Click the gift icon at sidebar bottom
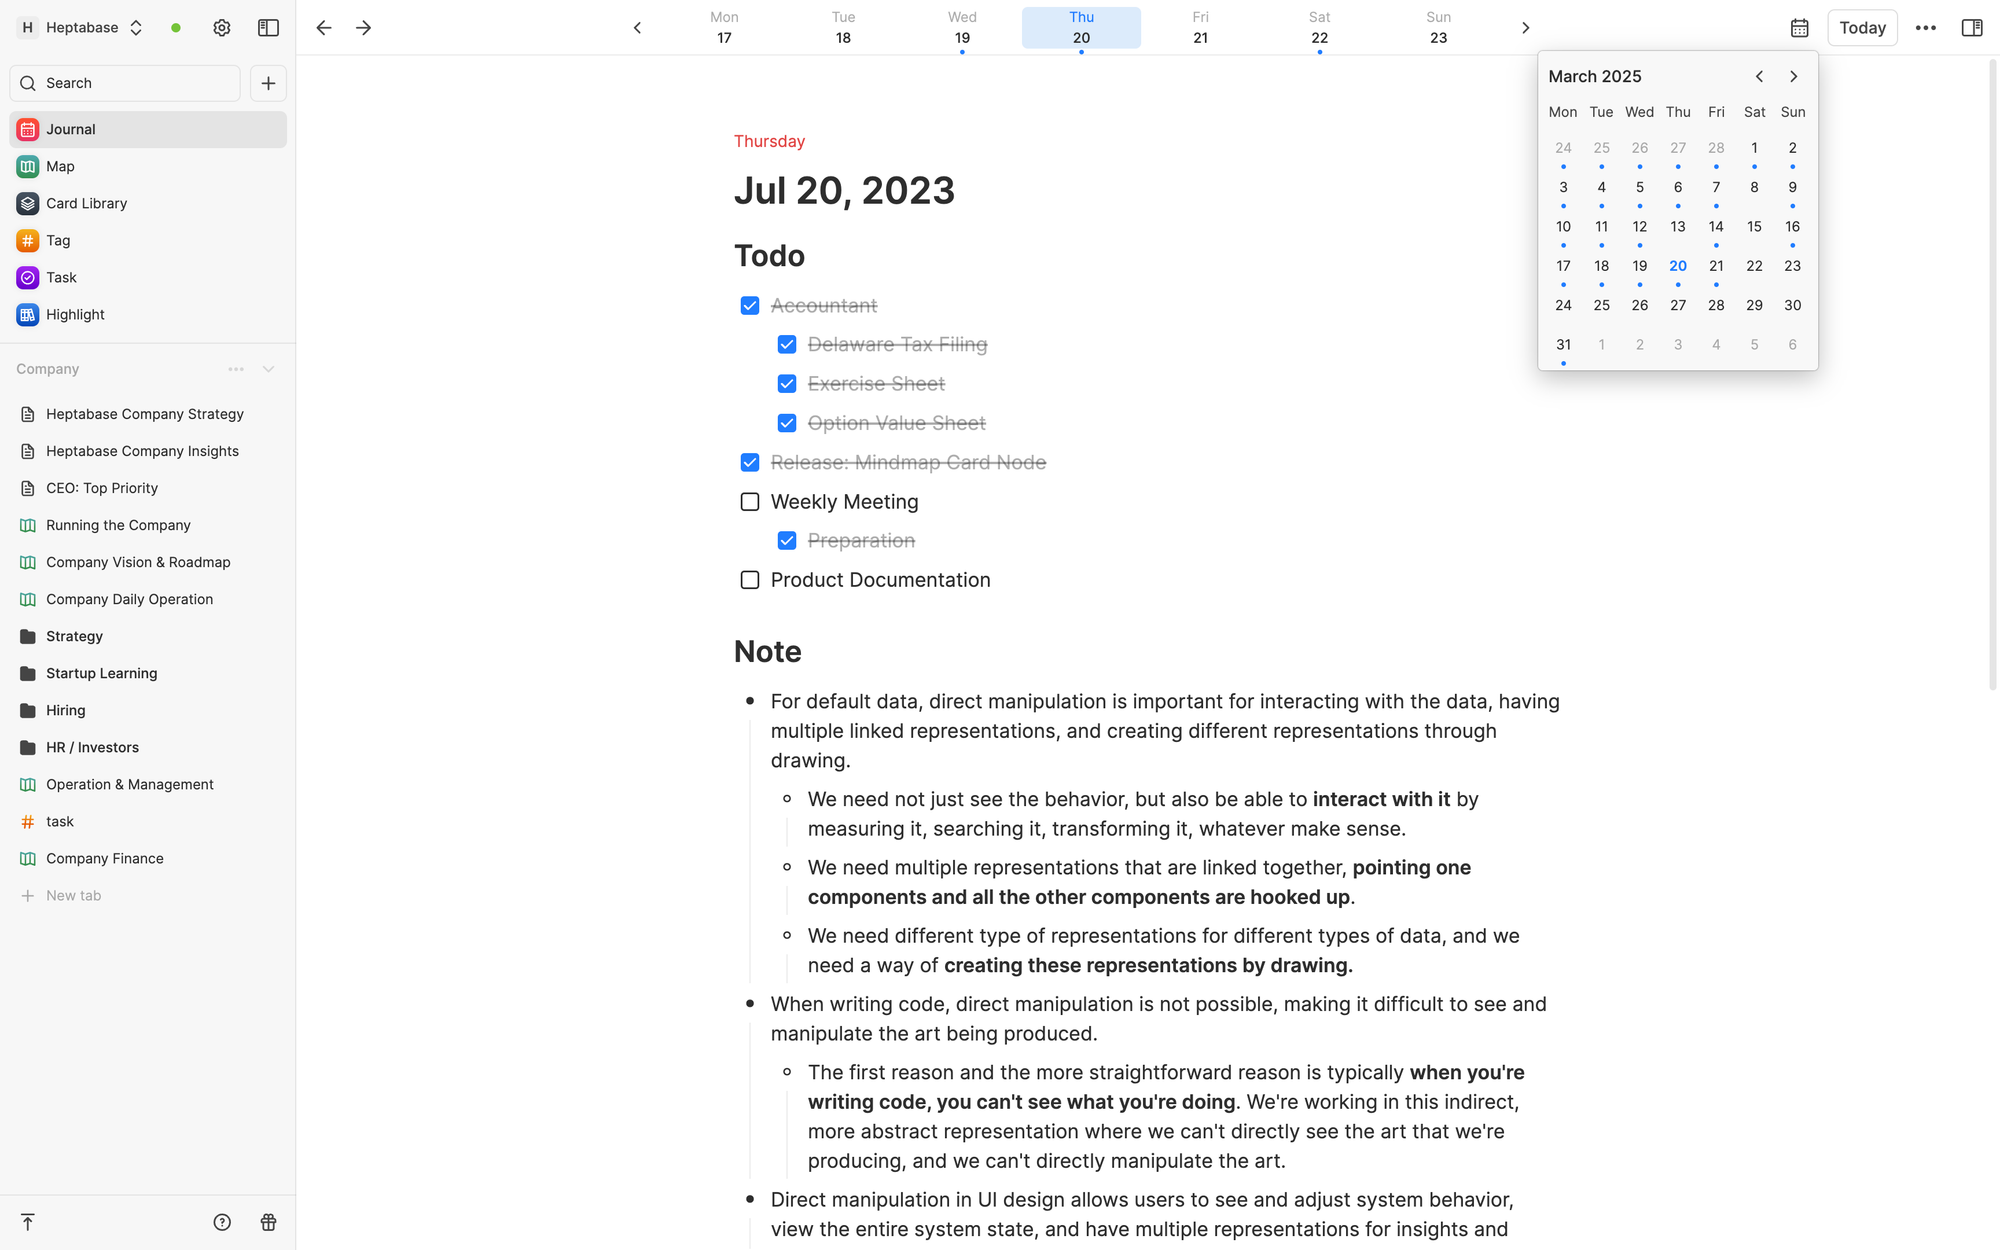The height and width of the screenshot is (1250, 2000). (x=268, y=1222)
